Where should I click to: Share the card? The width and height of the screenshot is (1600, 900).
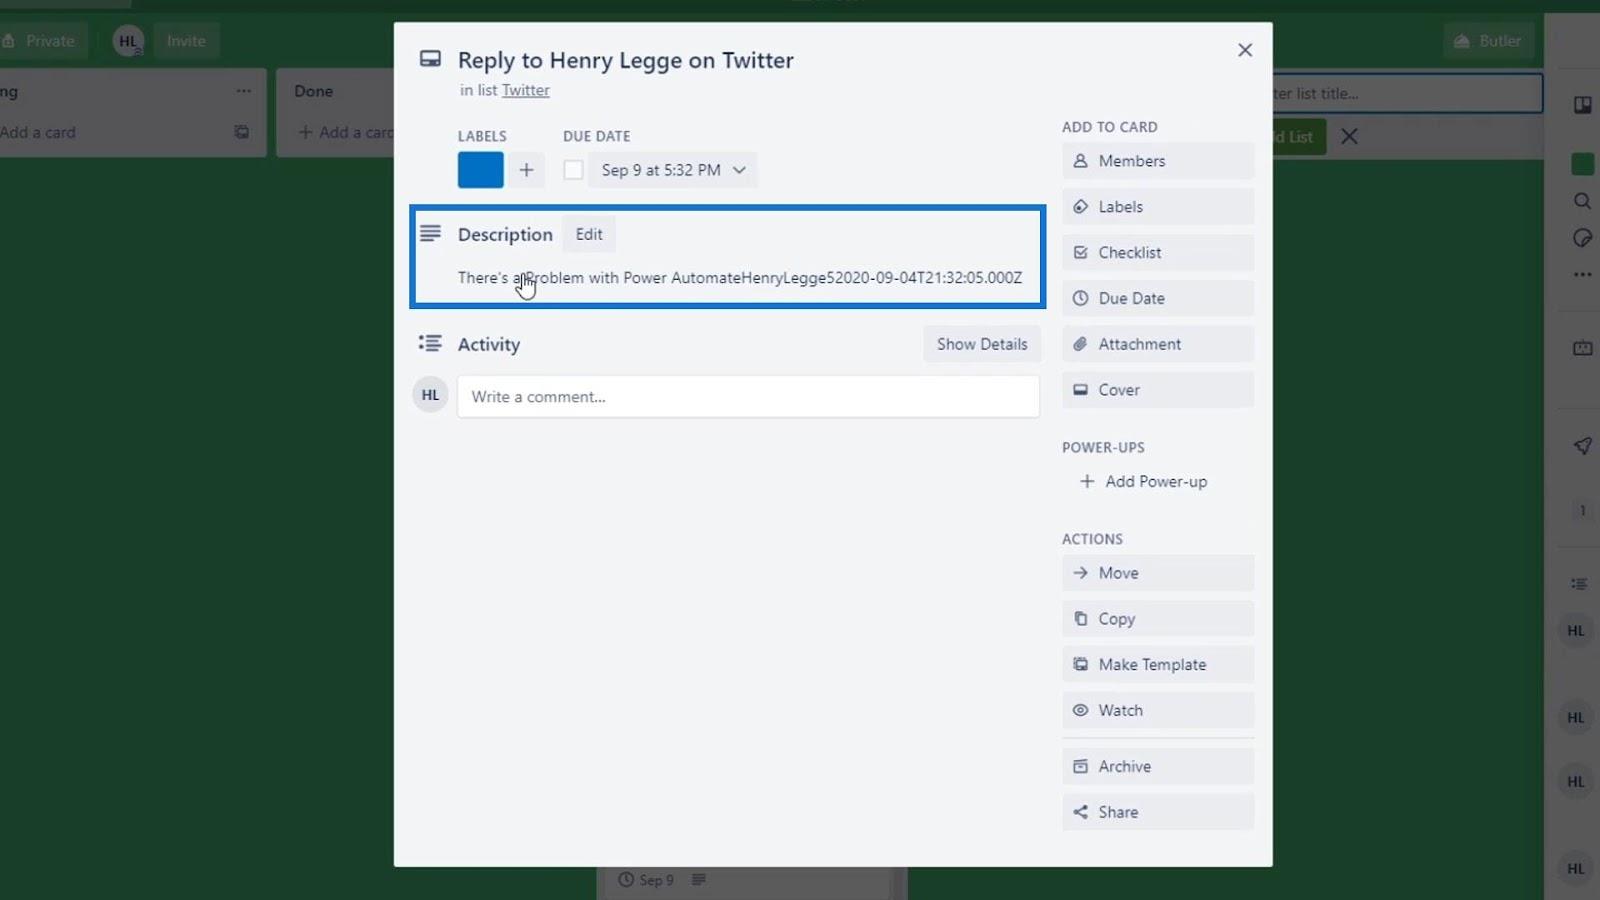coord(1158,812)
